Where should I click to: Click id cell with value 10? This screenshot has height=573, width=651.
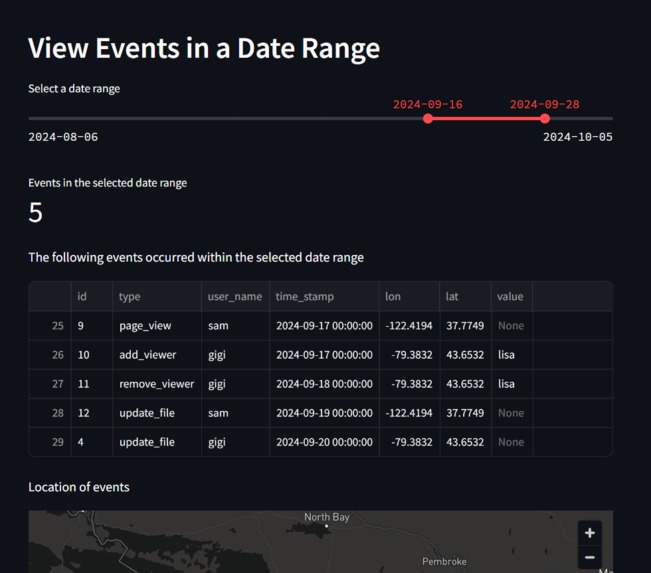(91, 355)
